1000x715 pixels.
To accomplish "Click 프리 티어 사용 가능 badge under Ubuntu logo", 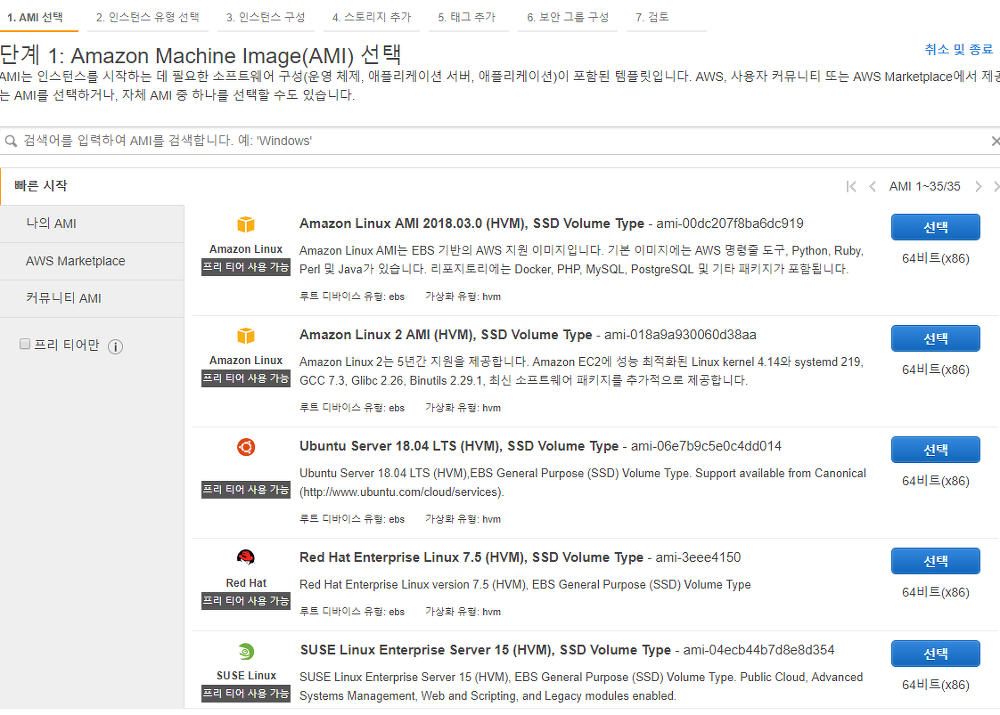I will coord(246,490).
